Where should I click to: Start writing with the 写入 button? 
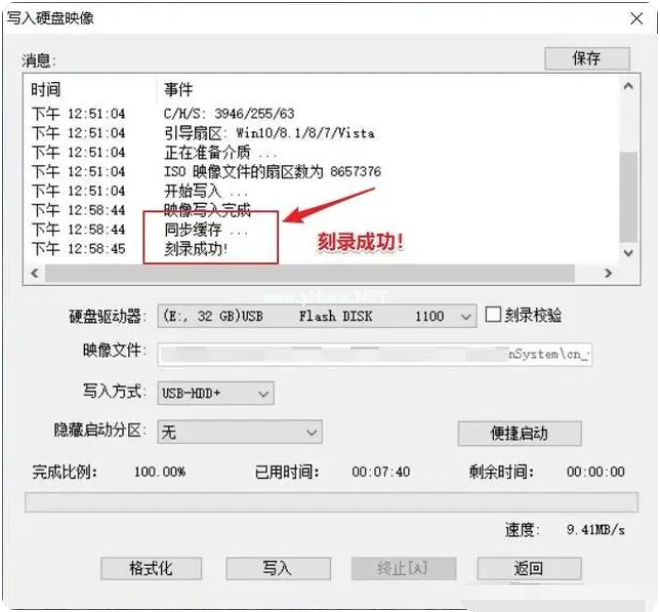click(x=277, y=568)
